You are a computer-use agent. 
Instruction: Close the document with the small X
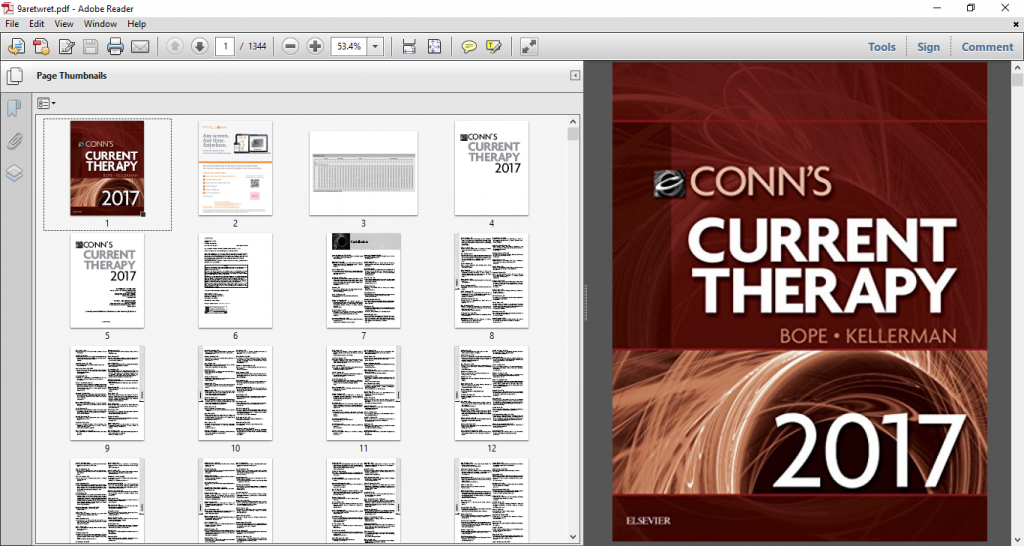click(1016, 24)
